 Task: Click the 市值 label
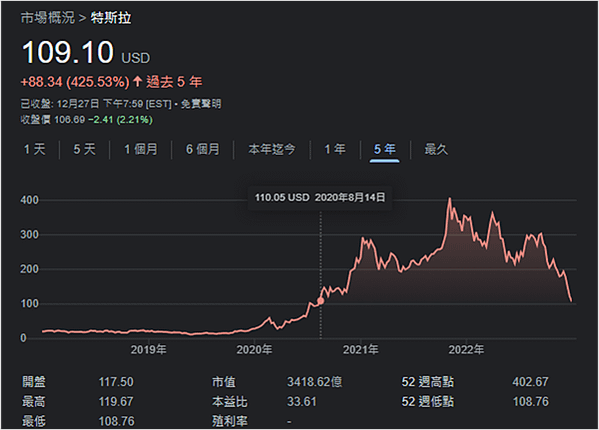point(224,382)
